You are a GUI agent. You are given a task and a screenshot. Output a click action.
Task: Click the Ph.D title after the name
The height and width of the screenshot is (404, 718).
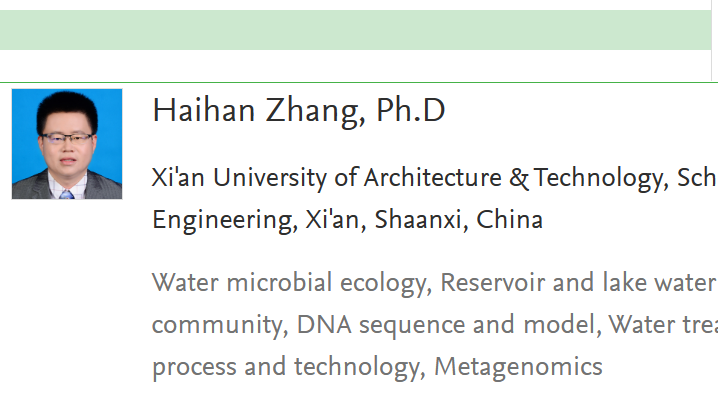pyautogui.click(x=411, y=111)
